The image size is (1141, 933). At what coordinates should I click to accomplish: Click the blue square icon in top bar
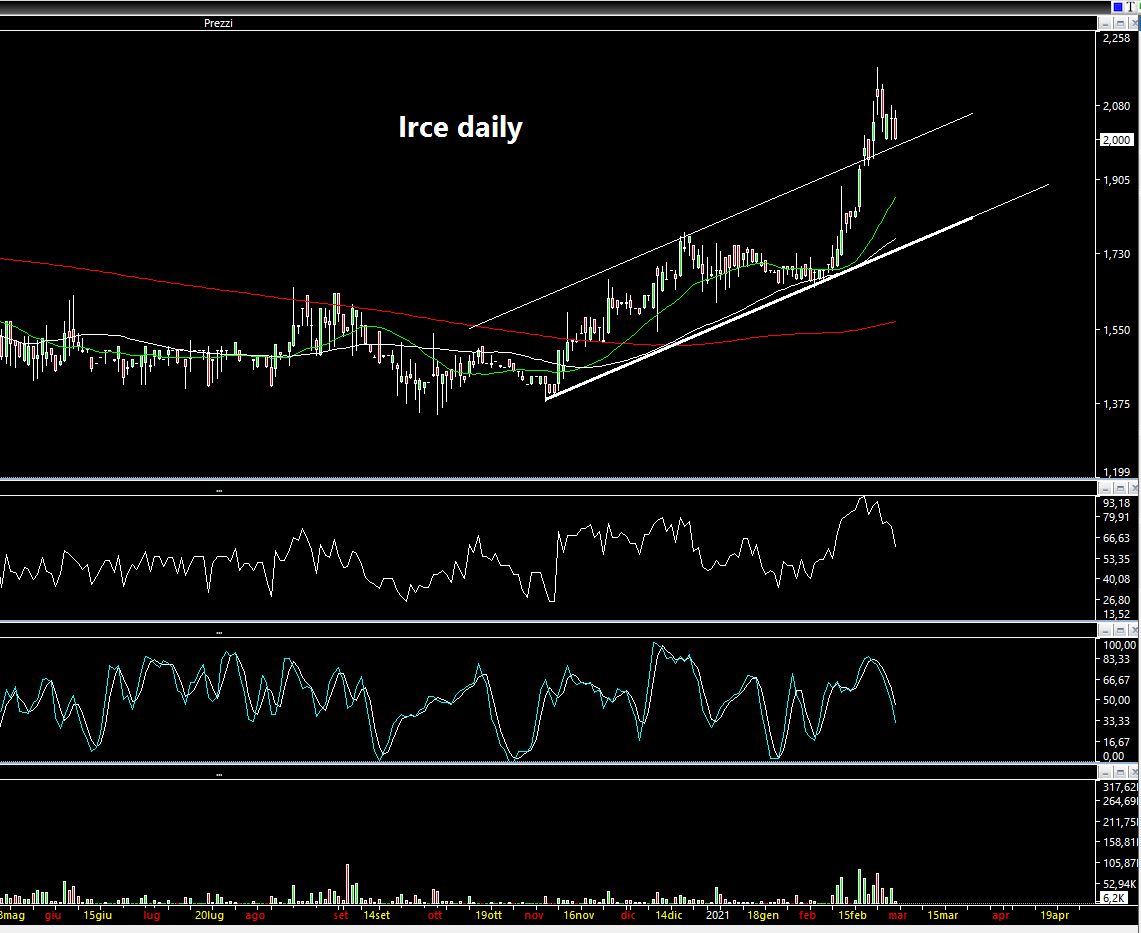pyautogui.click(x=1118, y=7)
